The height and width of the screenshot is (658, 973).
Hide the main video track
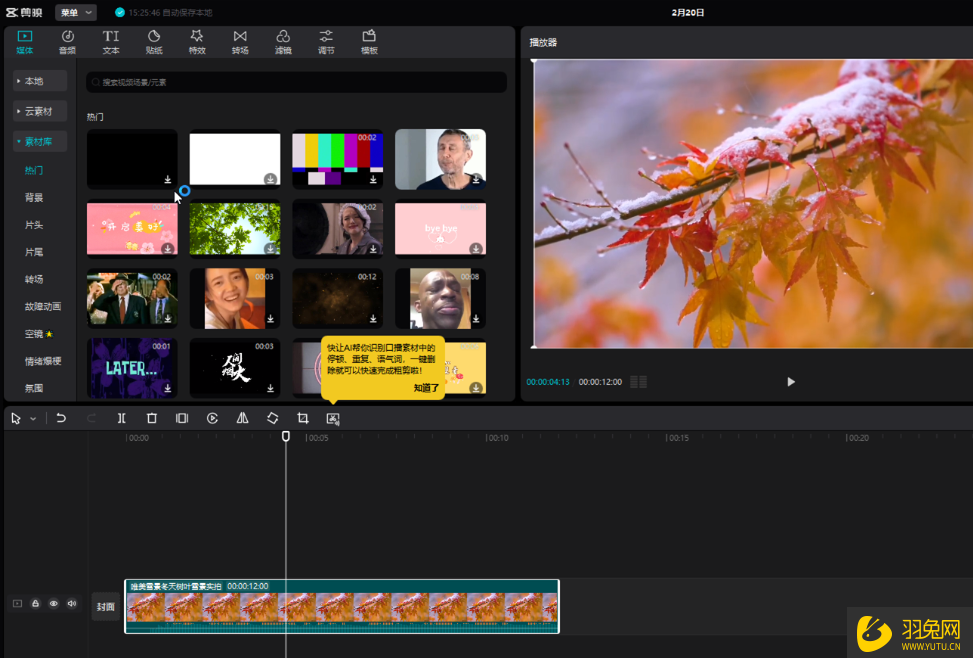click(54, 603)
